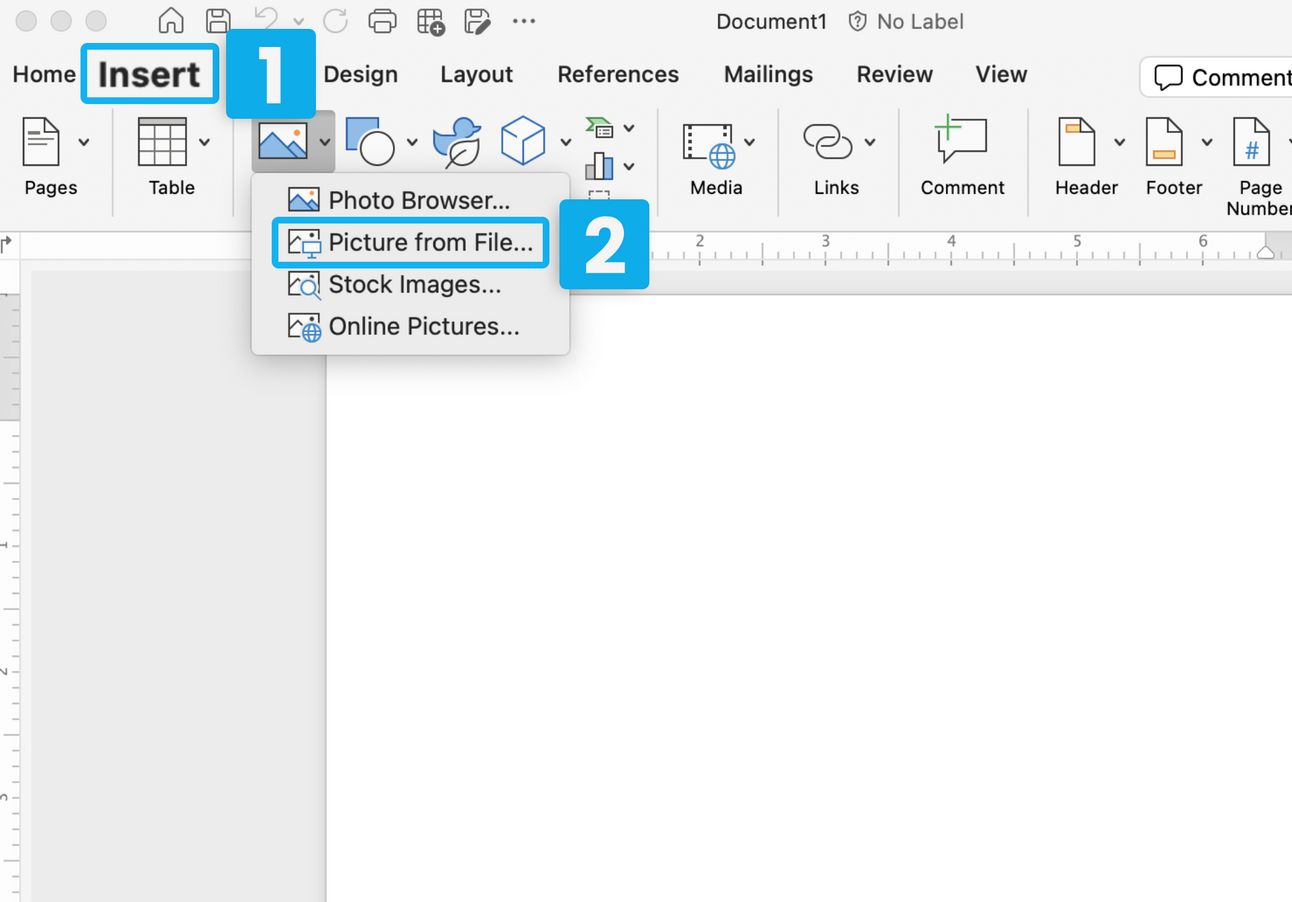Open the quick access more options ellipsis
This screenshot has width=1292, height=902.
coord(523,21)
